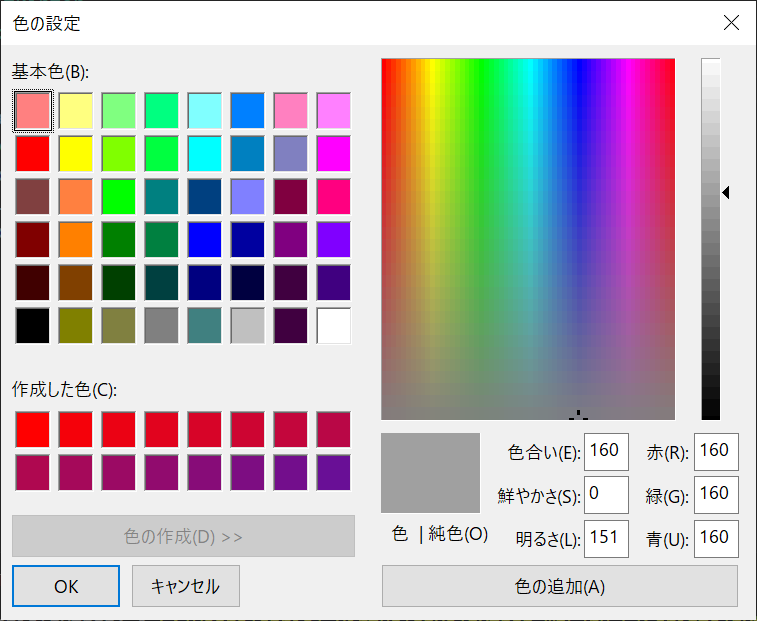Select the final indigo-purple custom color swatch
Image resolution: width=757 pixels, height=621 pixels.
[x=334, y=472]
